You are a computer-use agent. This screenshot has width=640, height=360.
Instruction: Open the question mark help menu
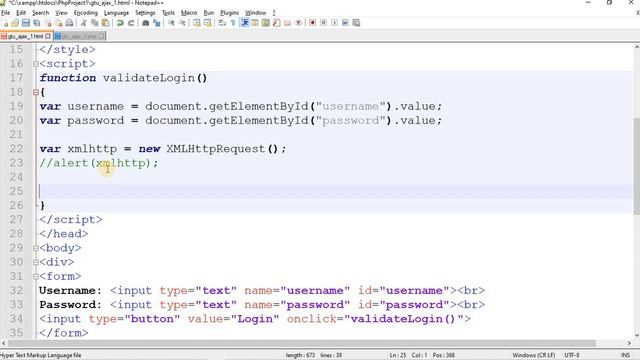tap(274, 13)
